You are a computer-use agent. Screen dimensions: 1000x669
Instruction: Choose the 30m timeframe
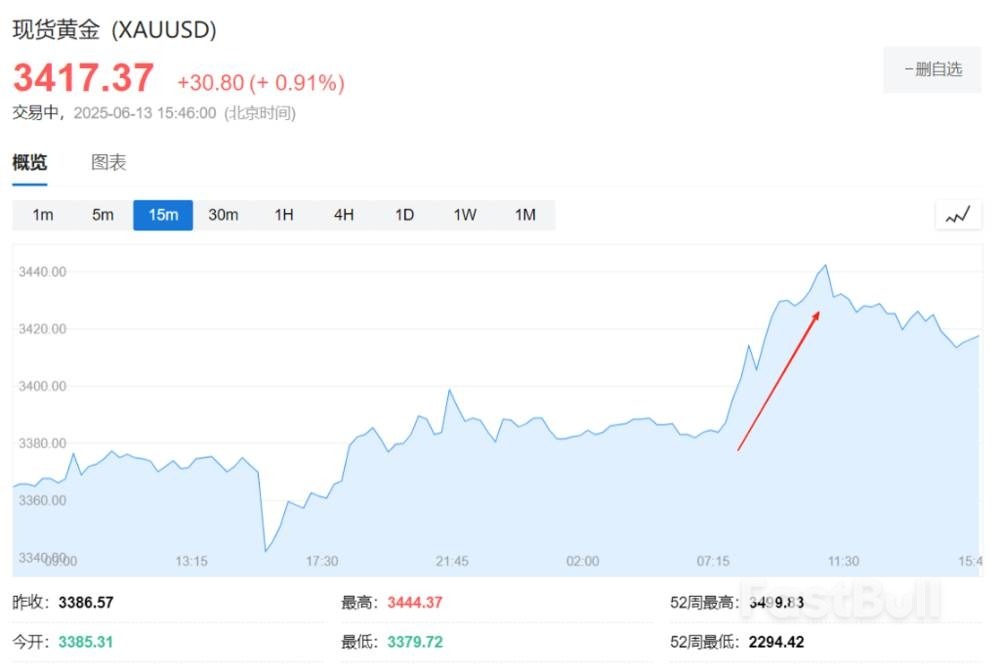223,215
